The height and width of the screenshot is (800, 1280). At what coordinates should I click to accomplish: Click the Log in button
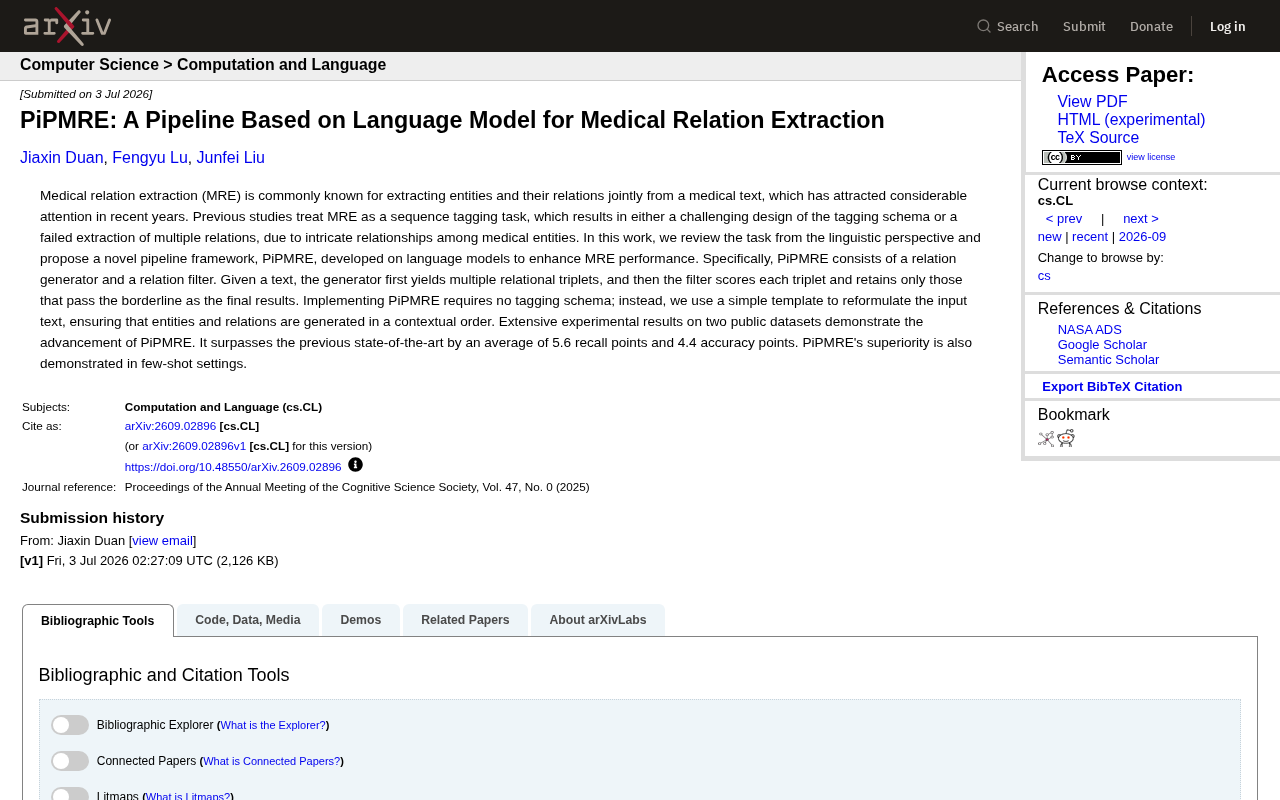tap(1228, 26)
